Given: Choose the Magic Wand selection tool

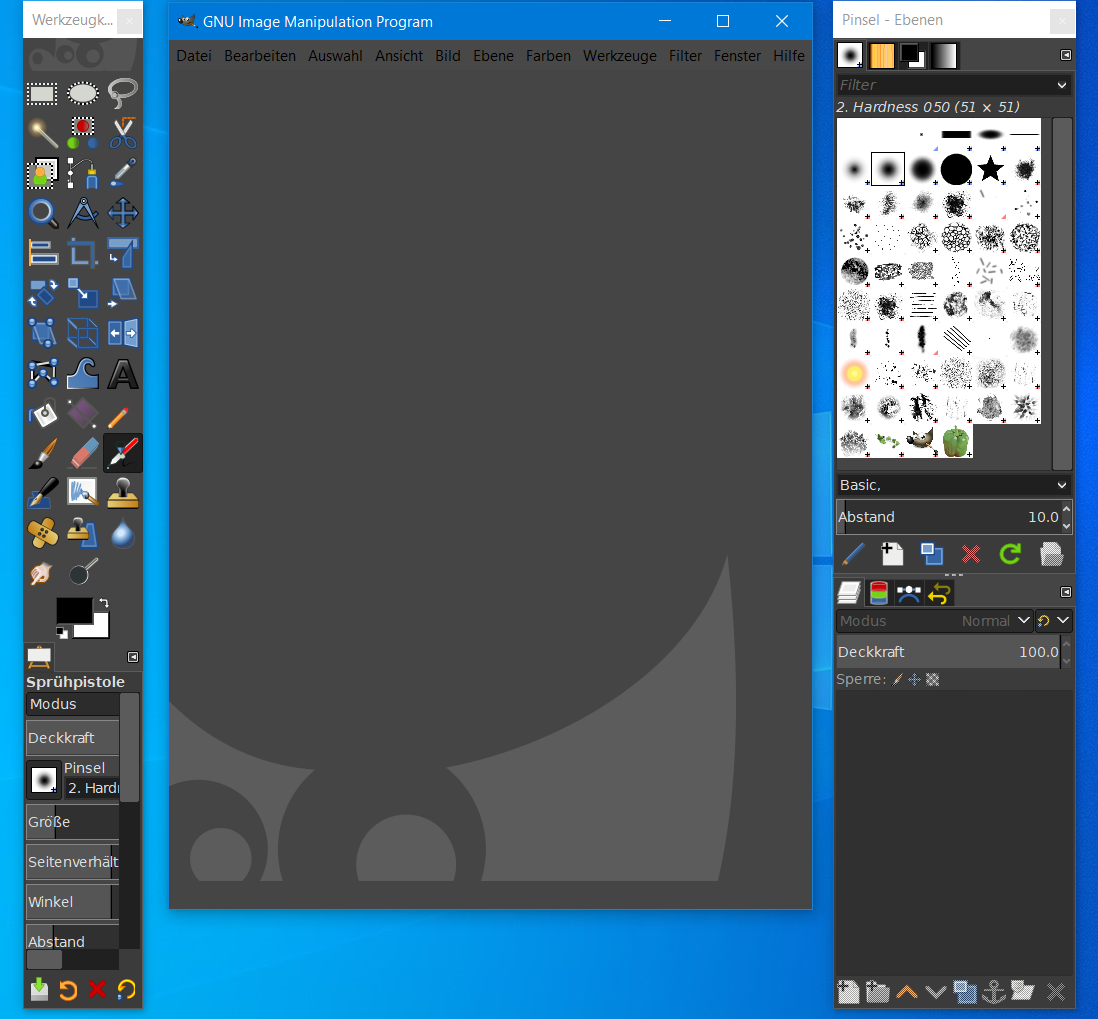Looking at the screenshot, I should coord(42,133).
